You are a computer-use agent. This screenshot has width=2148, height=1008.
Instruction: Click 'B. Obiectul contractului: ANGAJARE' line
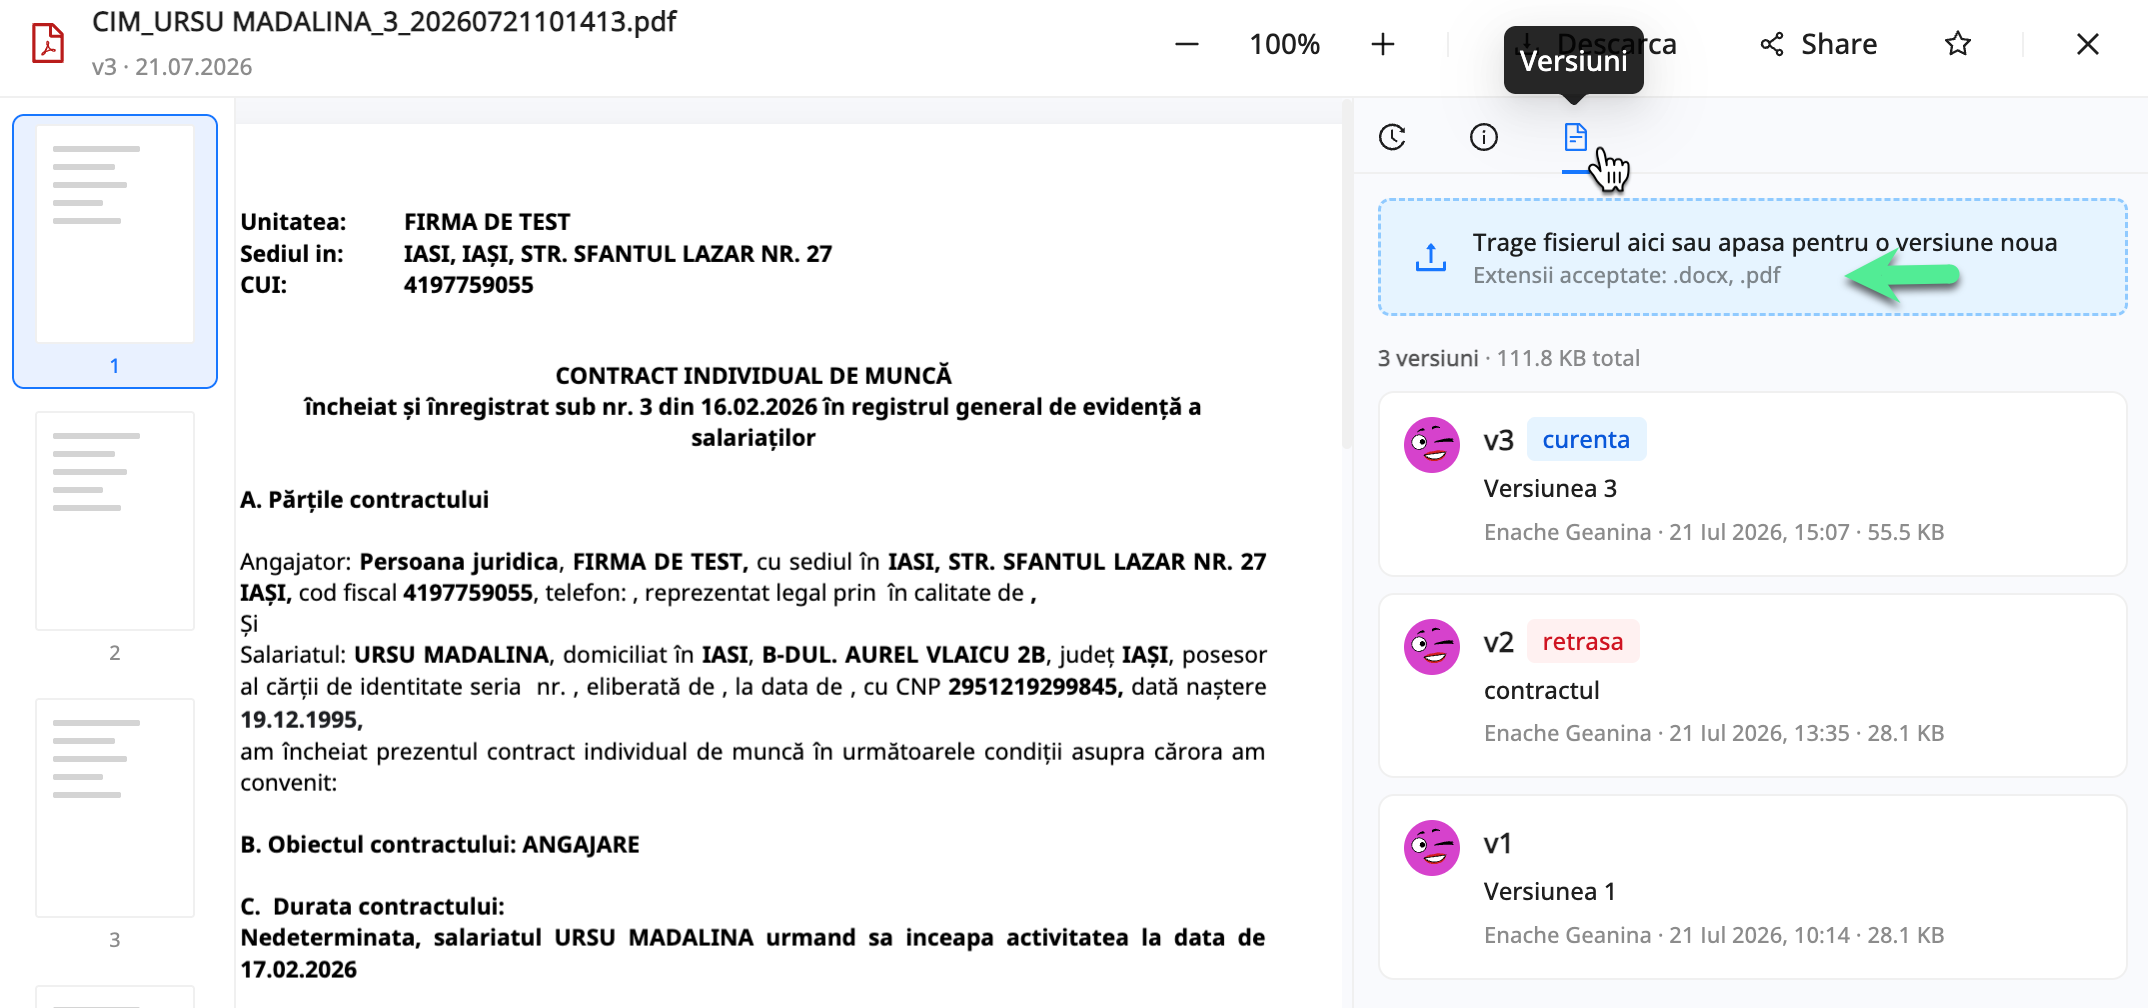tap(440, 845)
